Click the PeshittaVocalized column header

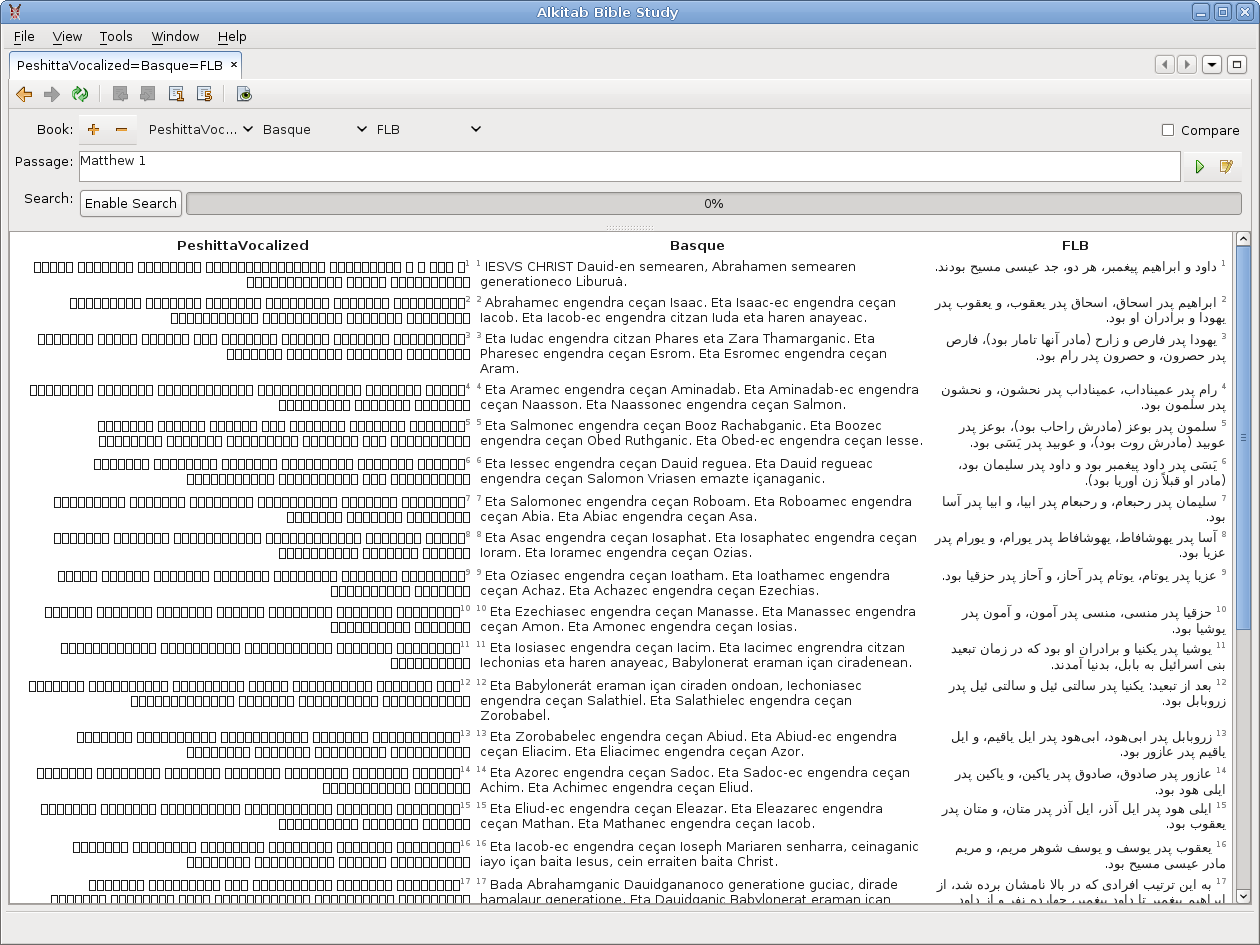[243, 245]
